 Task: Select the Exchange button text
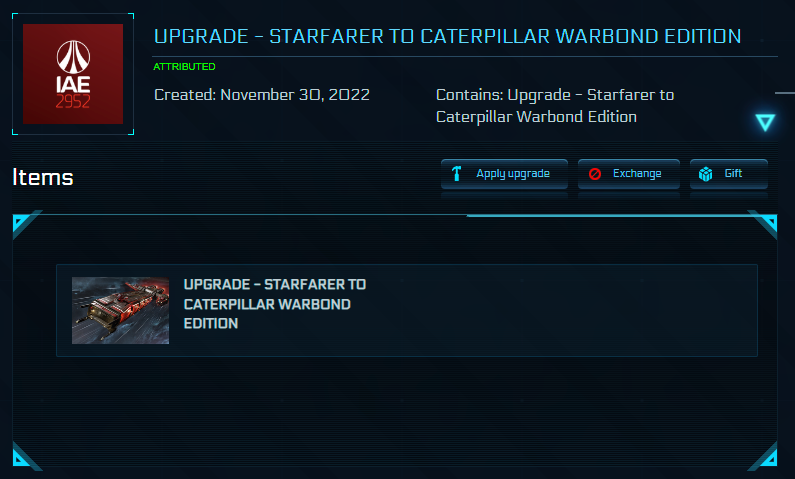[637, 173]
